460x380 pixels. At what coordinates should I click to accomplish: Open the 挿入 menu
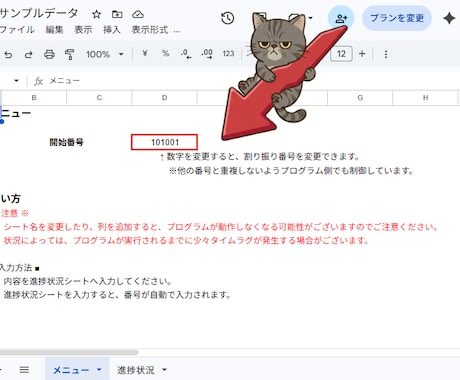click(112, 30)
